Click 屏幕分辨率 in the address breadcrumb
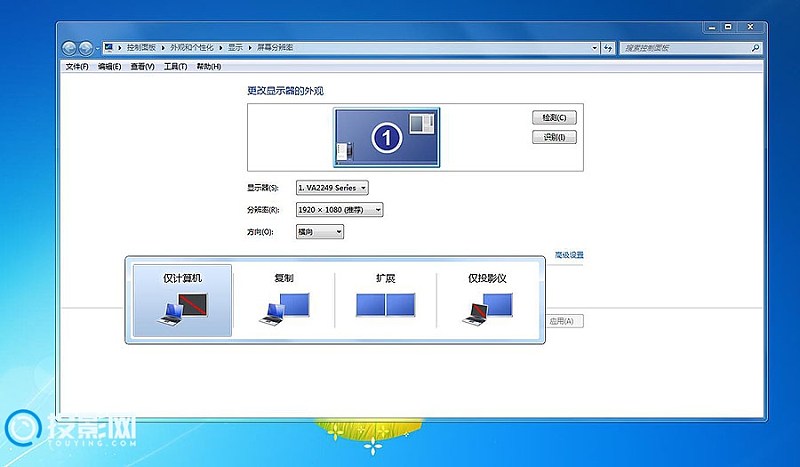 (274, 47)
